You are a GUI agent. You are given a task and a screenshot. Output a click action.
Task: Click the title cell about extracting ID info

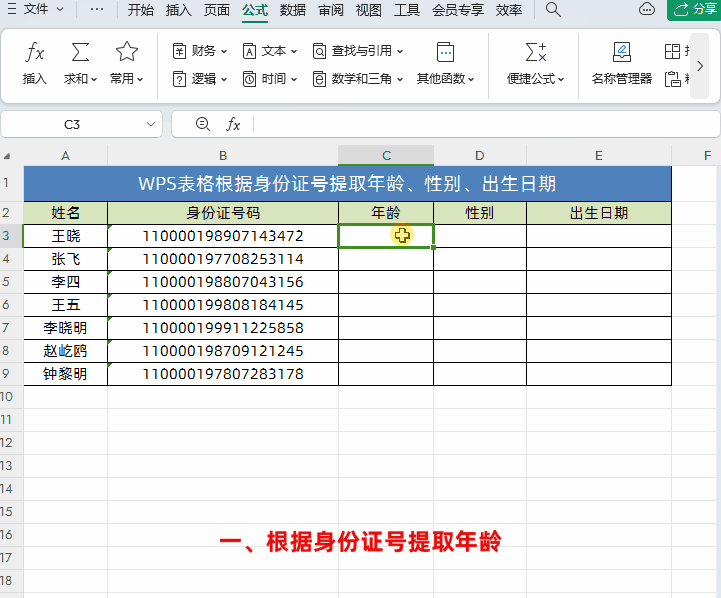coord(347,184)
